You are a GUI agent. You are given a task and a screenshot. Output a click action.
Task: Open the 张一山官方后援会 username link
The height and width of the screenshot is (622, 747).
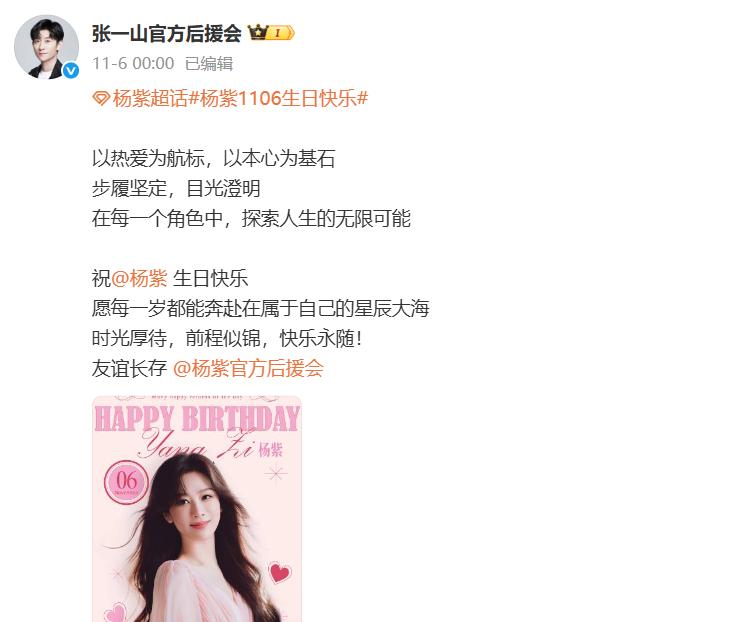tap(167, 33)
